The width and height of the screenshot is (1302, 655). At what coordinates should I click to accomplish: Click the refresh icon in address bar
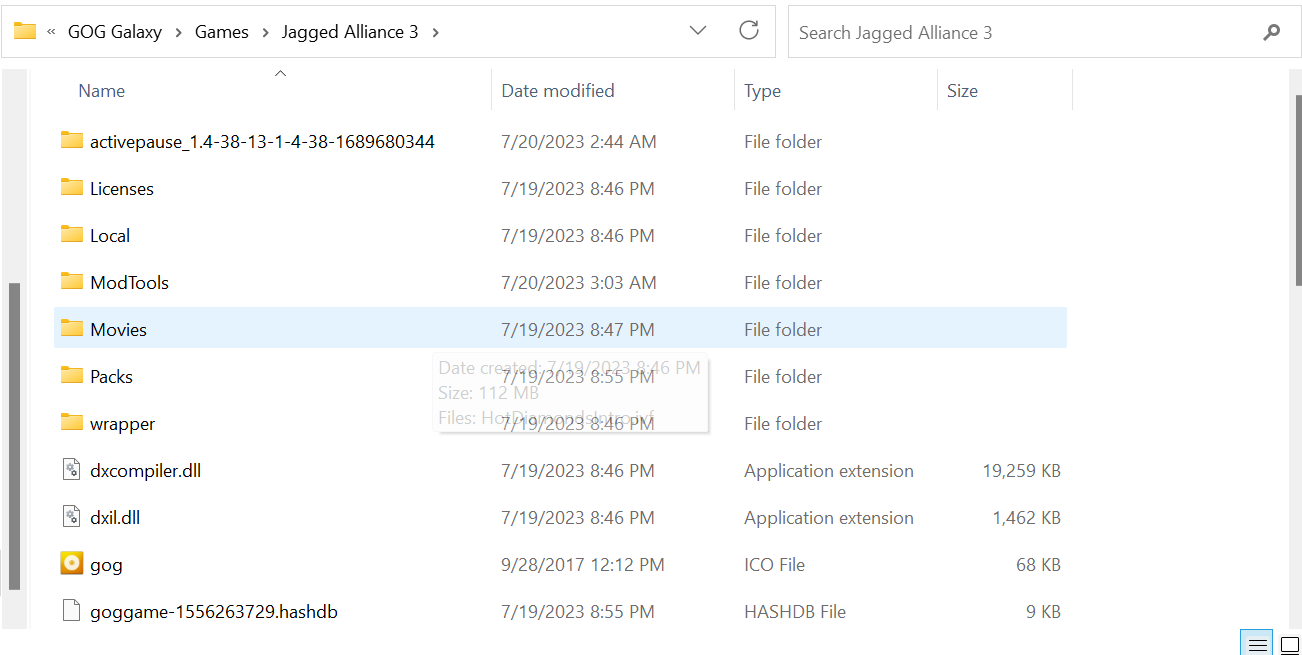coord(749,31)
